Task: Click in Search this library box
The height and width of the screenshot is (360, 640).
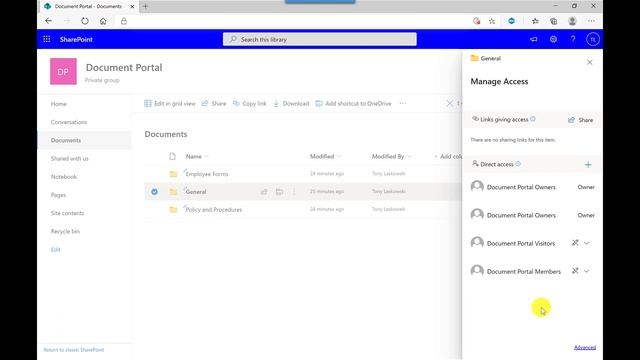Action: 320,39
